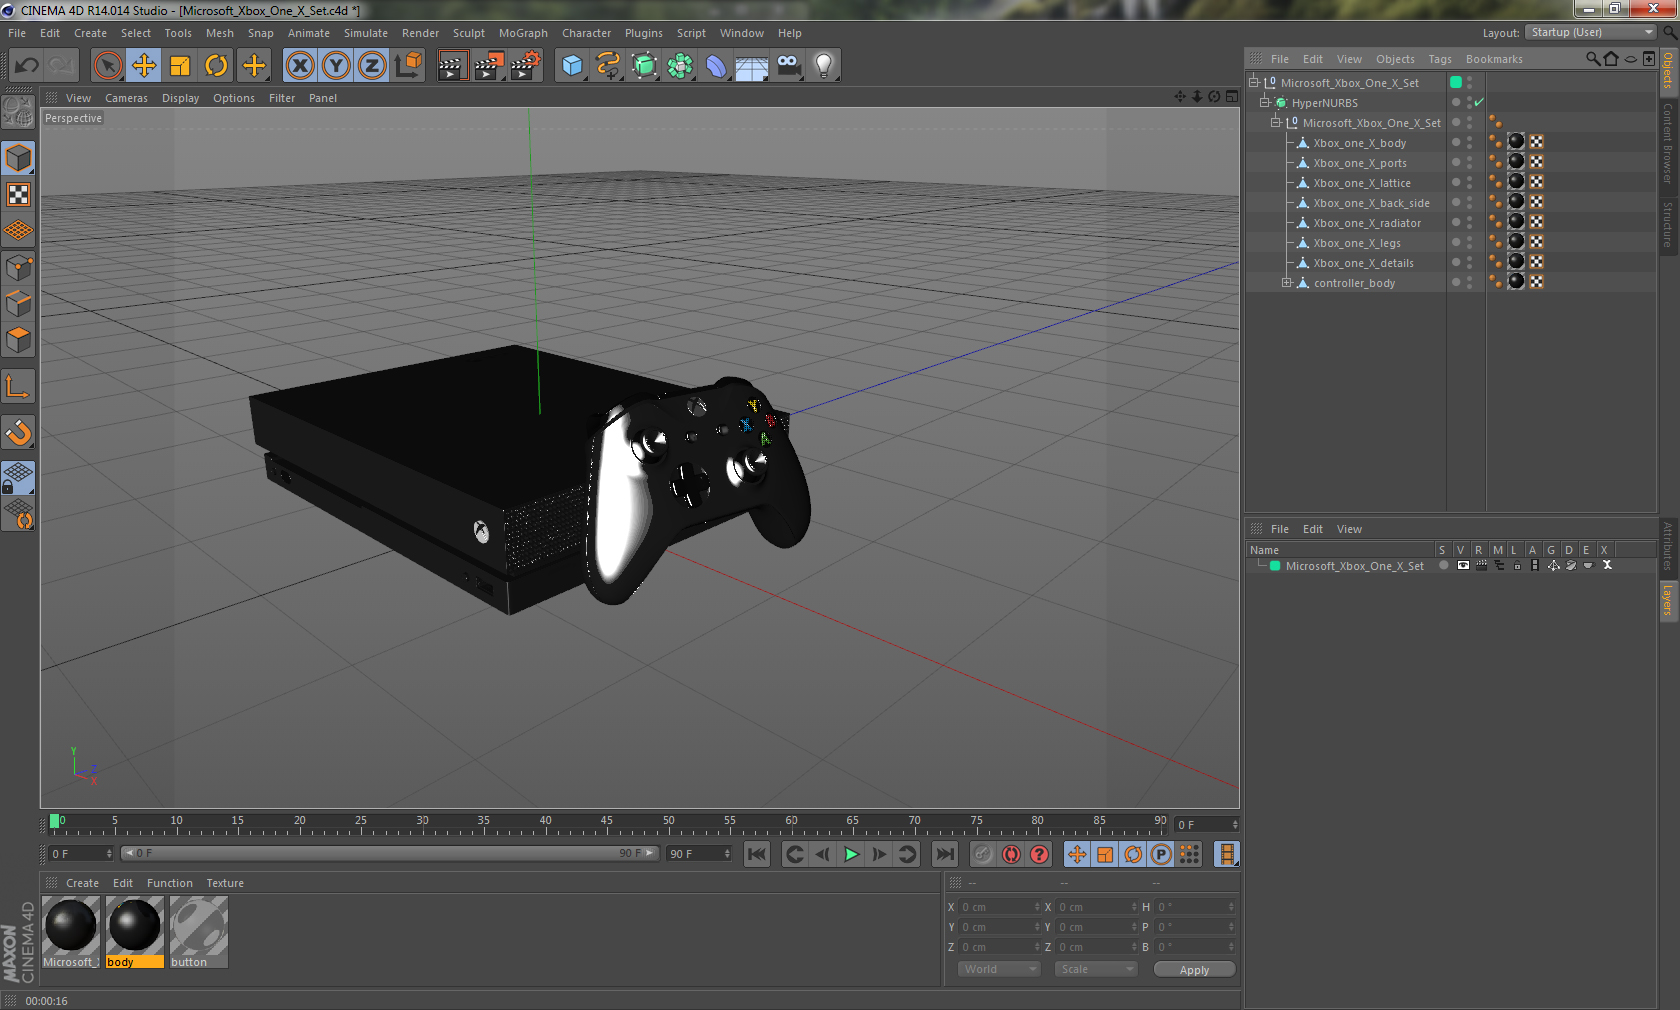Open the MoGraph menu

point(523,33)
